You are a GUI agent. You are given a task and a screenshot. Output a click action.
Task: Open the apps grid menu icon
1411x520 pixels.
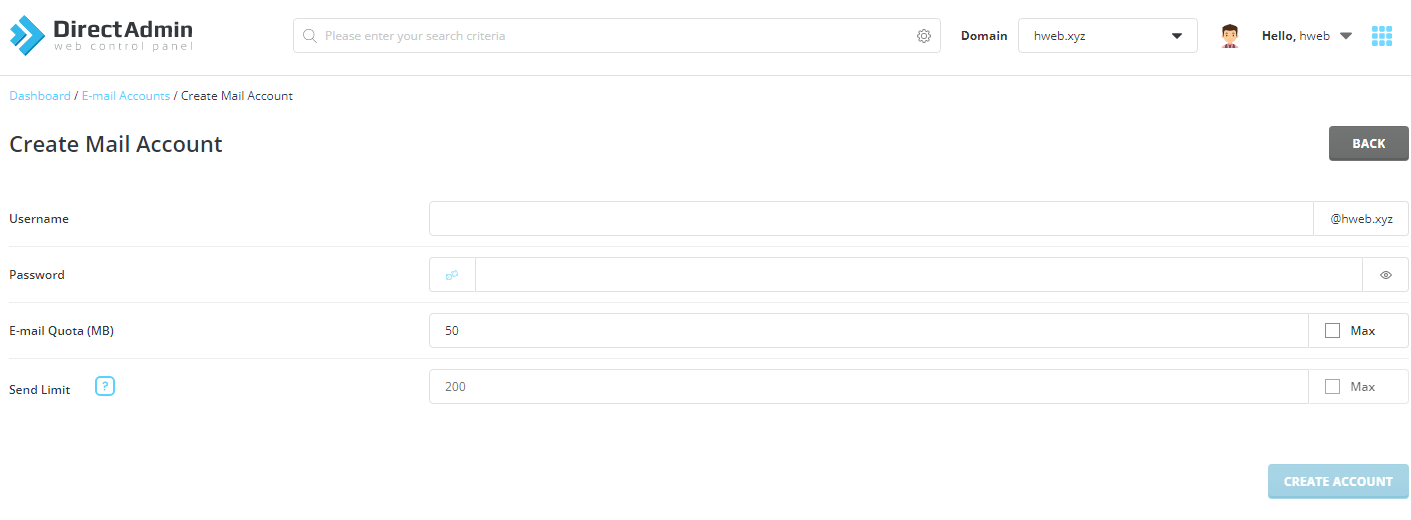pos(1381,36)
